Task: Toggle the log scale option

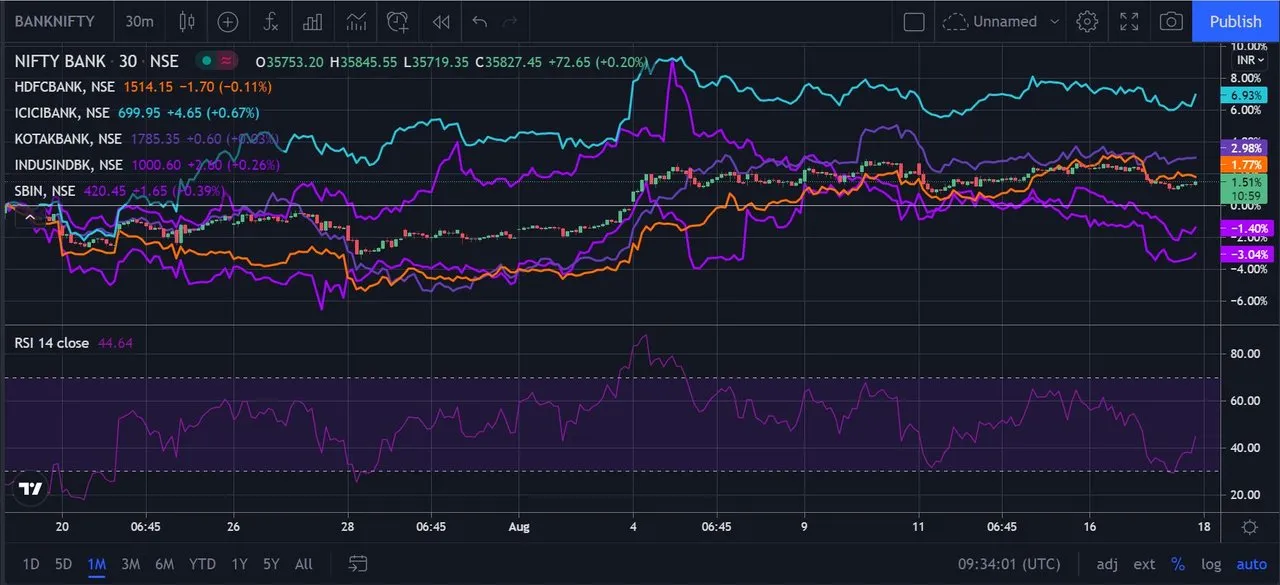Action: 1211,564
